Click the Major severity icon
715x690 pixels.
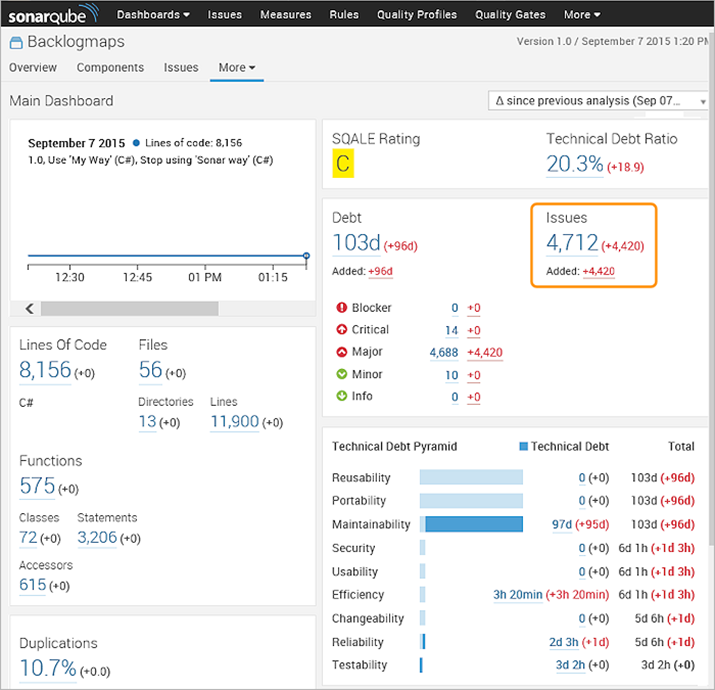(x=342, y=352)
